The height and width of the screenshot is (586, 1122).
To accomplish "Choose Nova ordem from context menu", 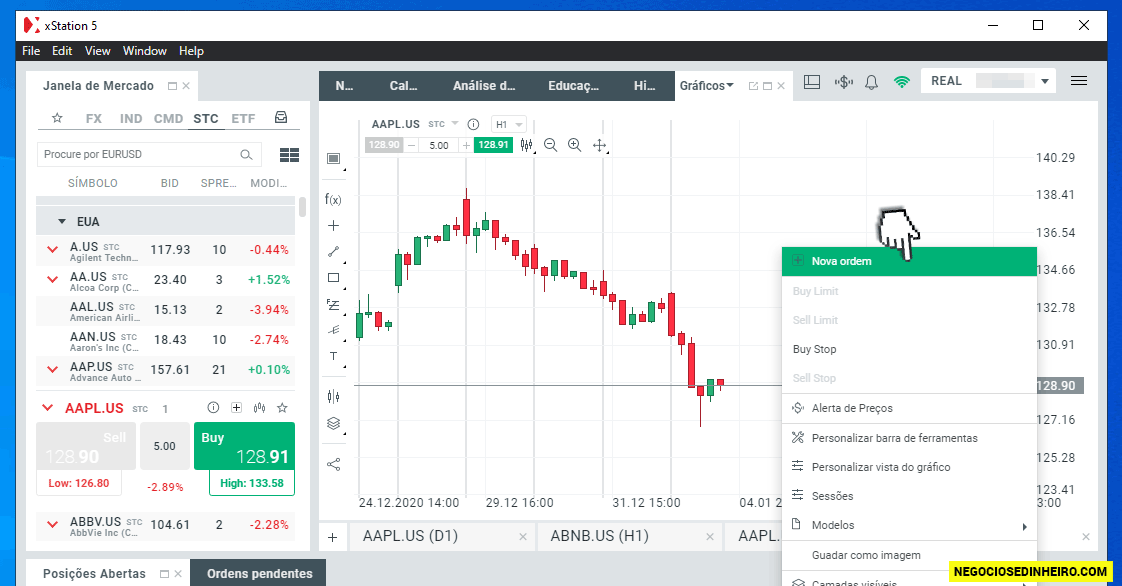I will coord(909,261).
